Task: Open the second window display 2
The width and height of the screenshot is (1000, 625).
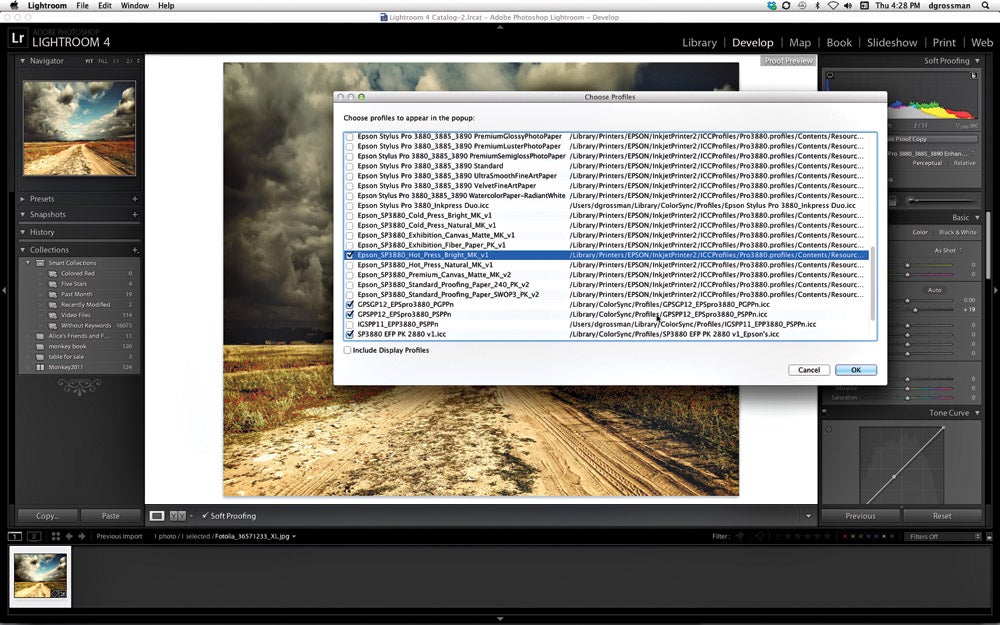Action: click(34, 536)
